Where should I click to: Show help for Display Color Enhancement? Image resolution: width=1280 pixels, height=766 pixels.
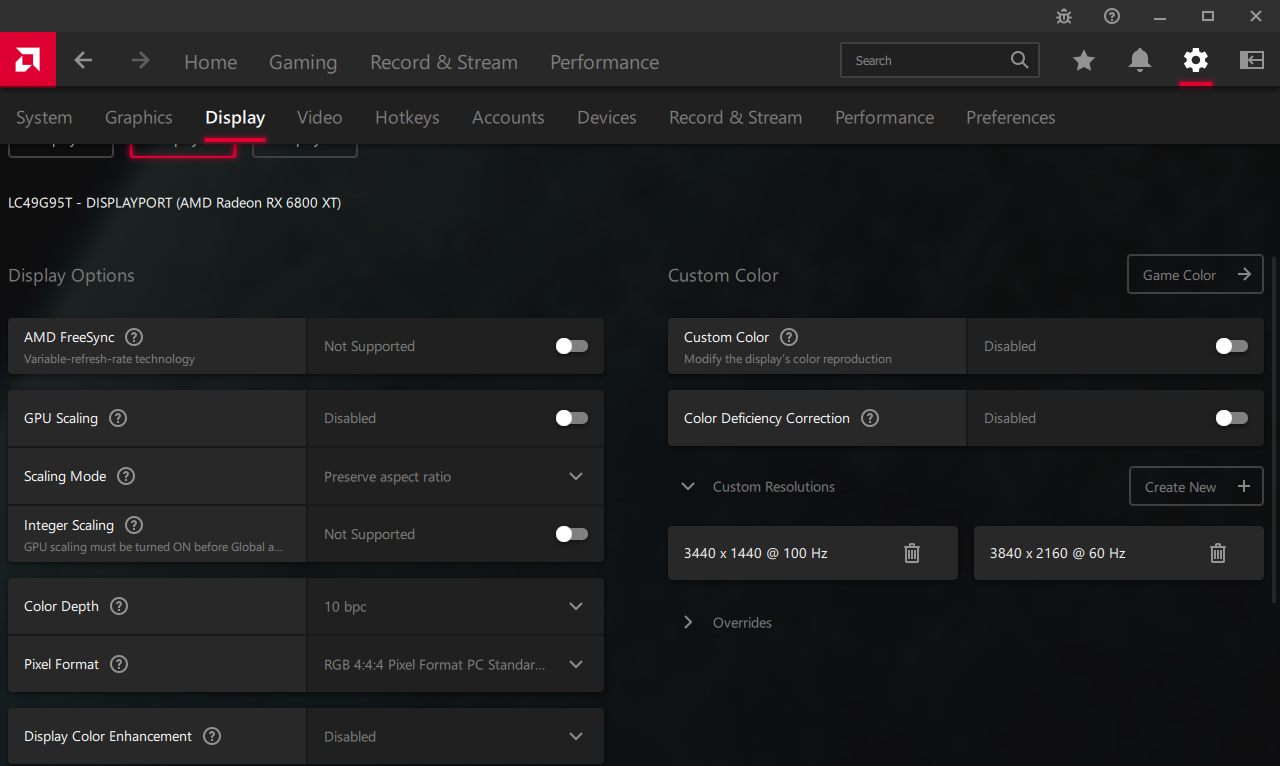coord(212,736)
